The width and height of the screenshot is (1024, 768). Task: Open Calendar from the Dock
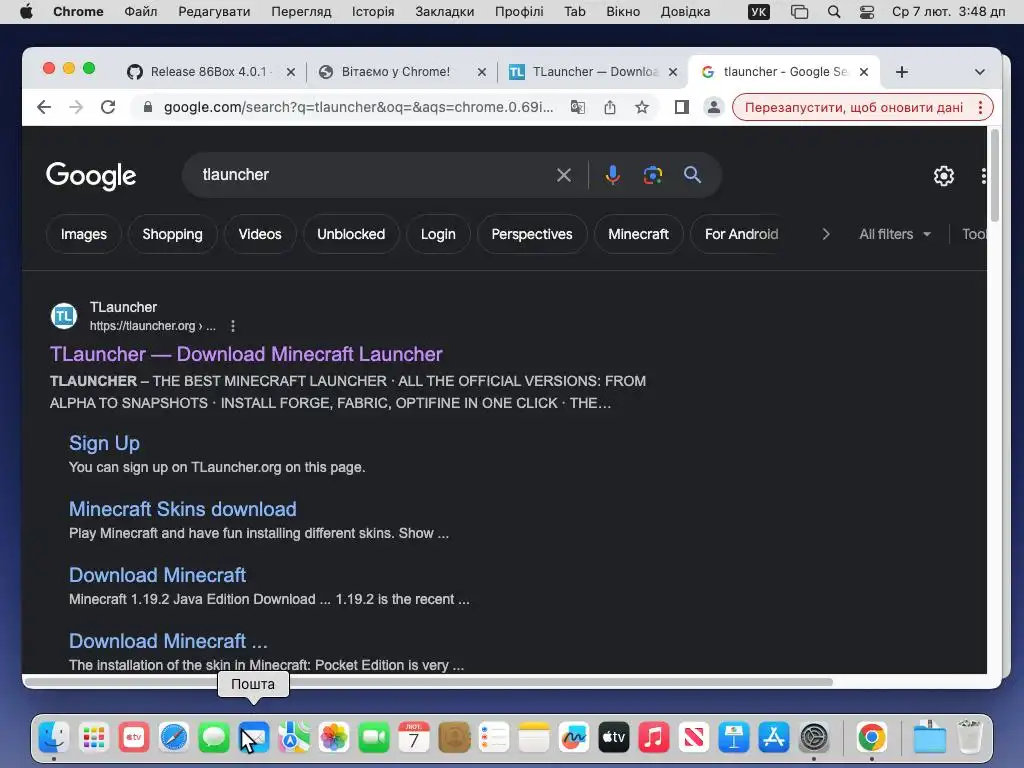(x=413, y=738)
